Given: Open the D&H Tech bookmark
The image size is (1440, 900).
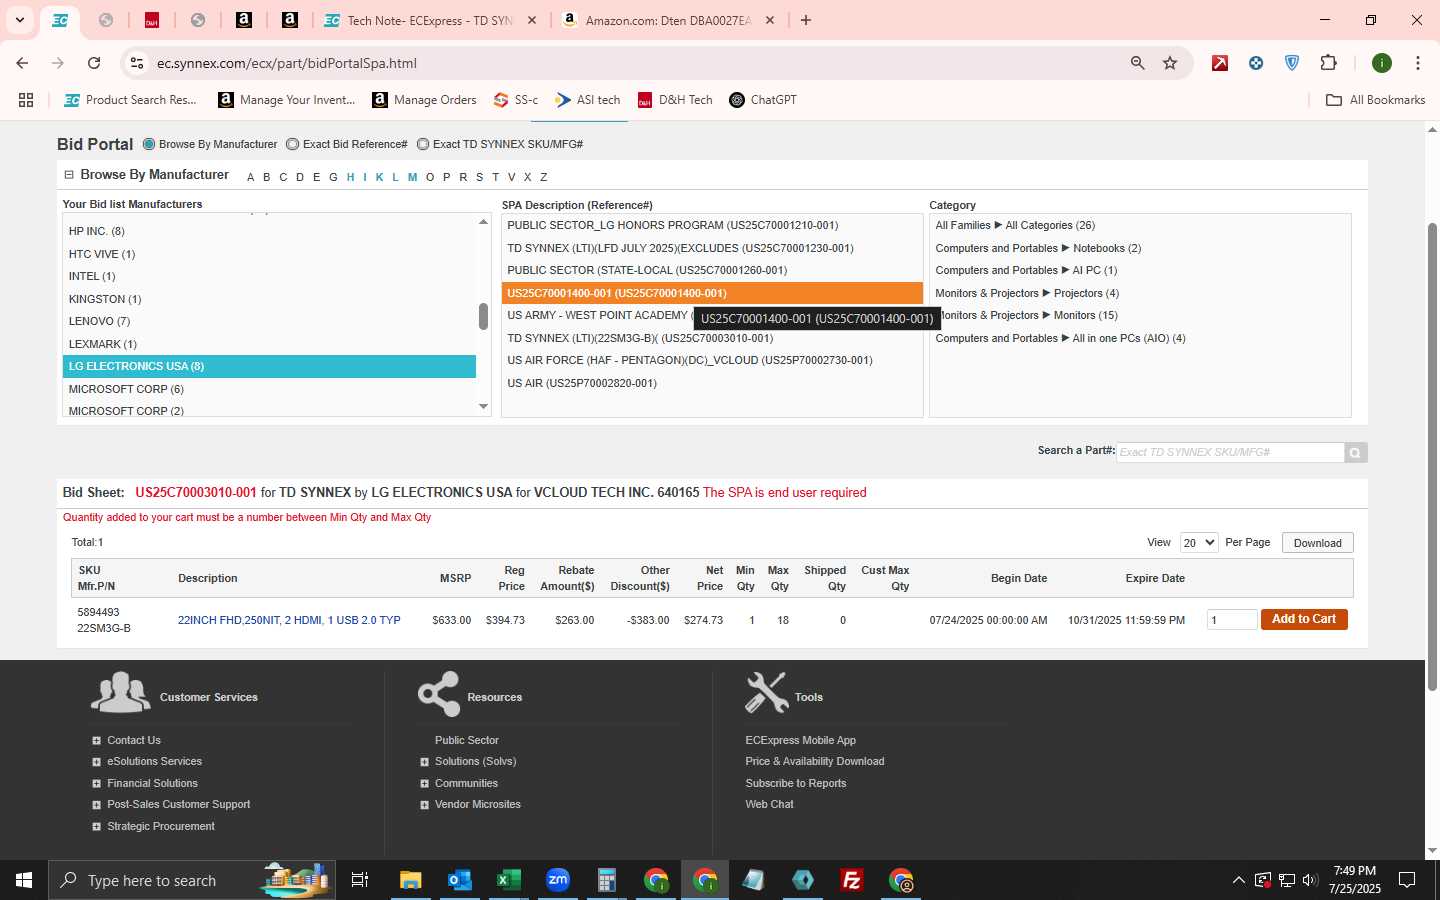Looking at the screenshot, I should pos(675,100).
